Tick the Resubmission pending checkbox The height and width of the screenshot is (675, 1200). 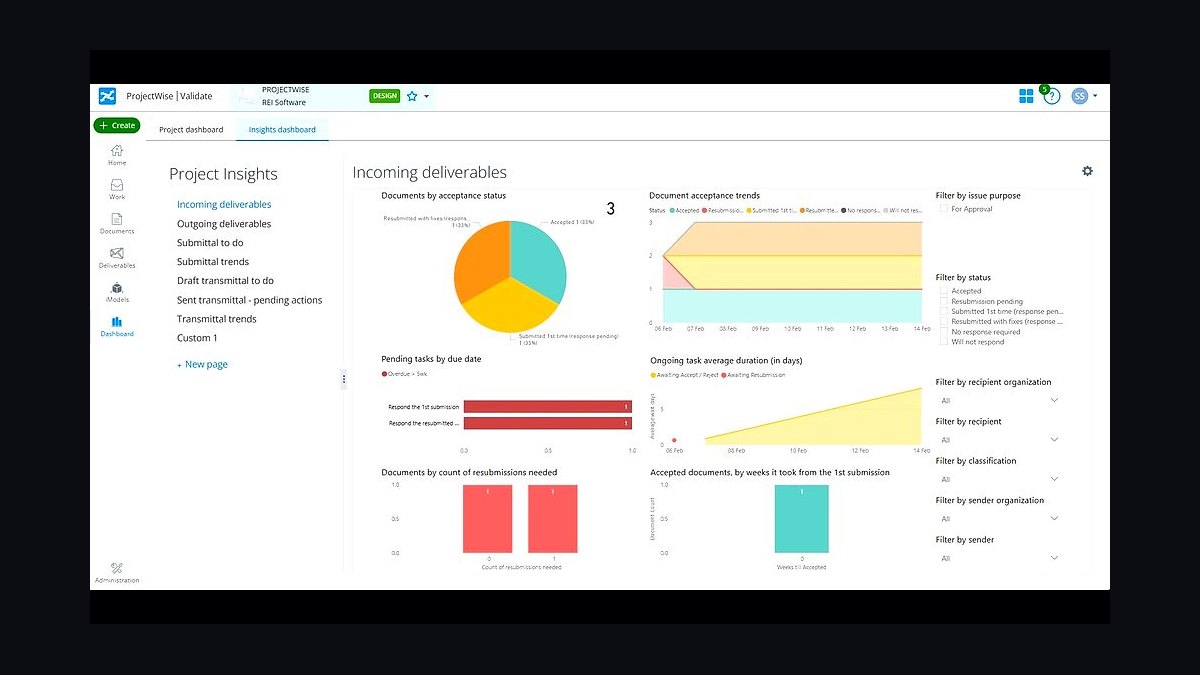pyautogui.click(x=943, y=301)
